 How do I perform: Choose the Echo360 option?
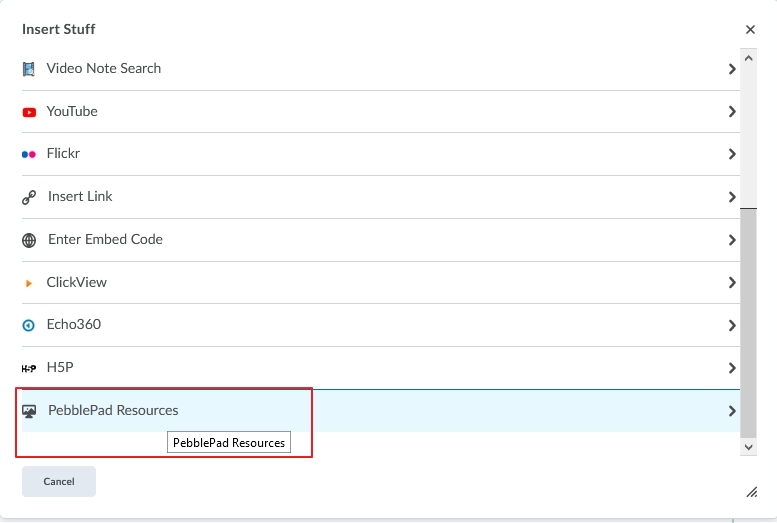(381, 325)
